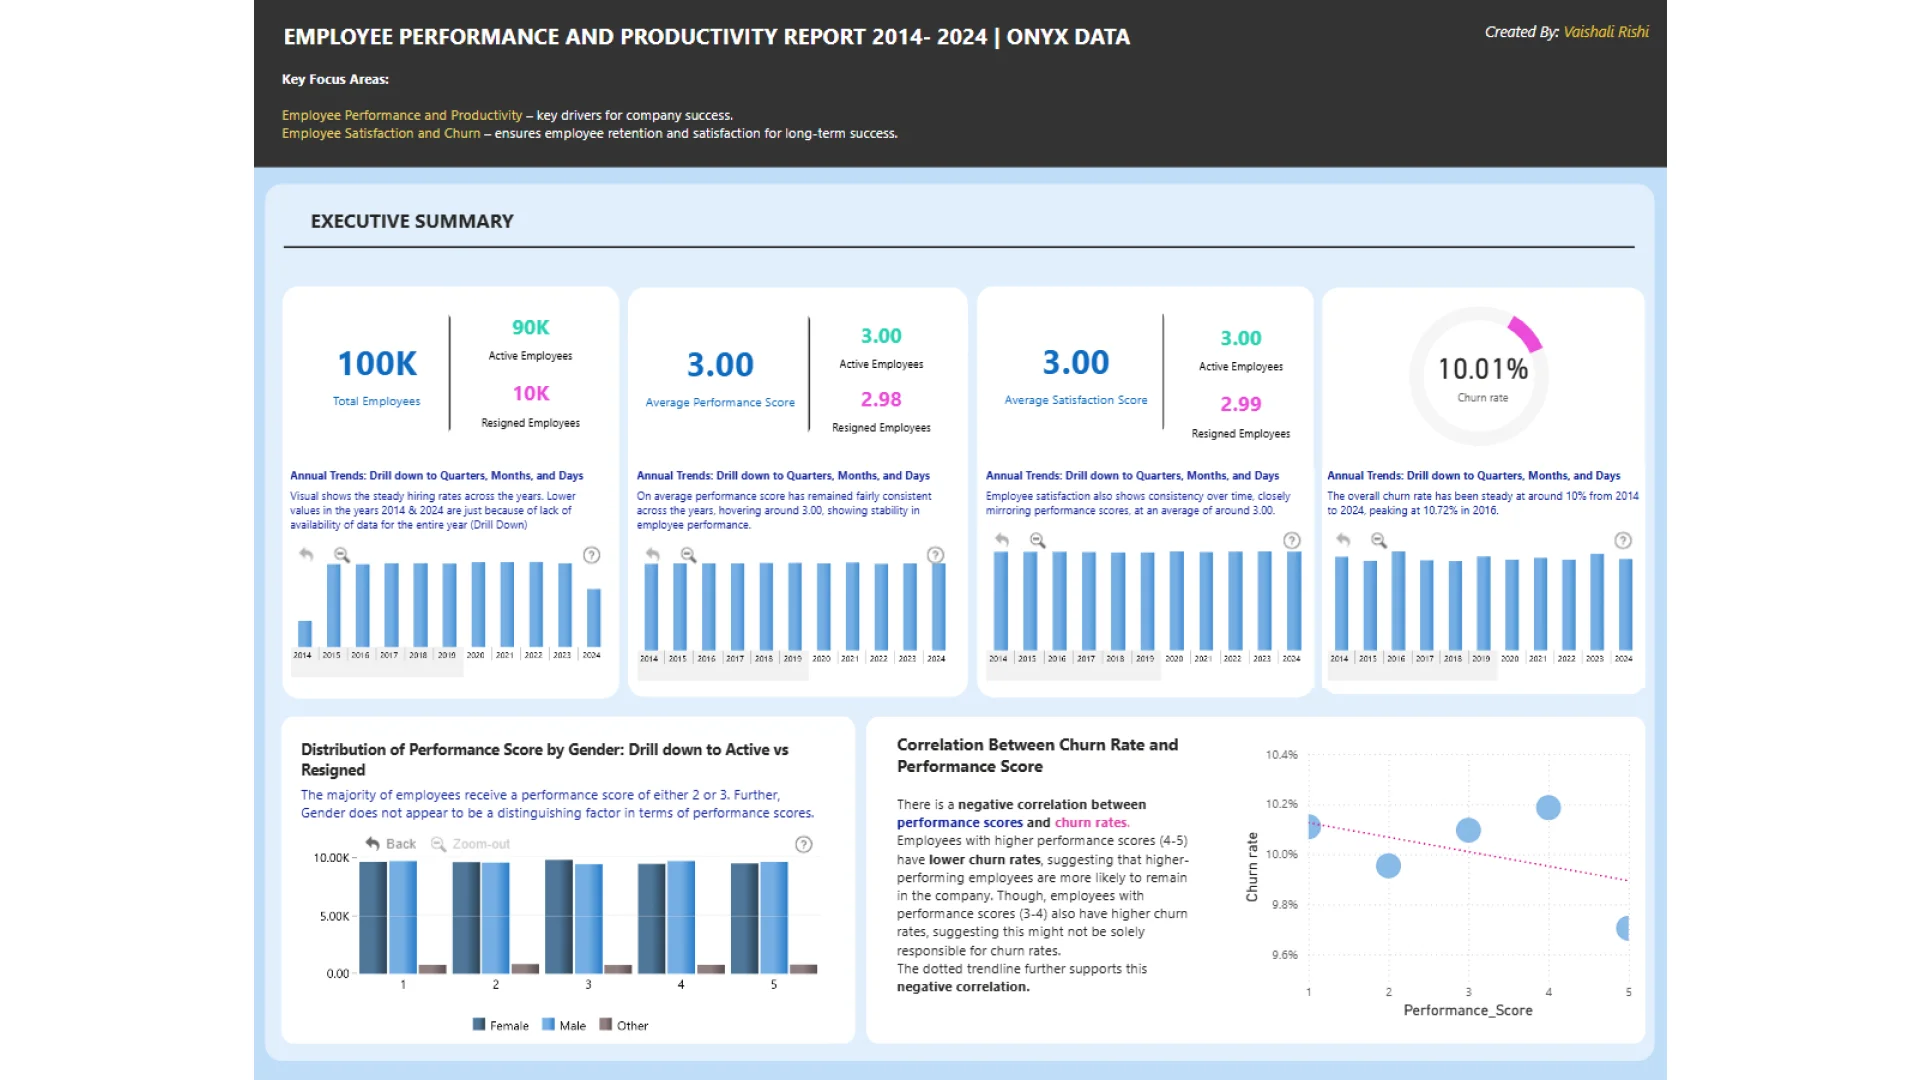Click zoom-out magnifier in Satisfaction Score trend chart
This screenshot has height=1080, width=1920.
pos(1038,540)
